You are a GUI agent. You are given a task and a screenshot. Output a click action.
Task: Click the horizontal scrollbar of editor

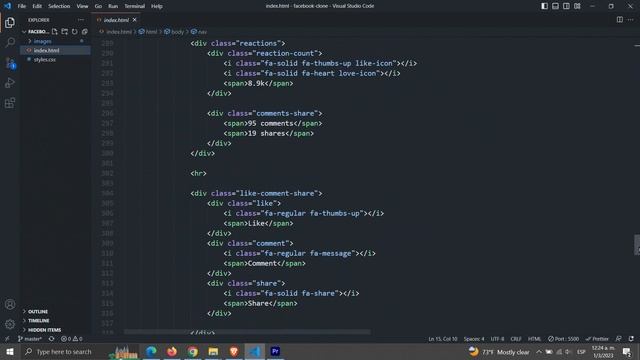click(x=247, y=332)
